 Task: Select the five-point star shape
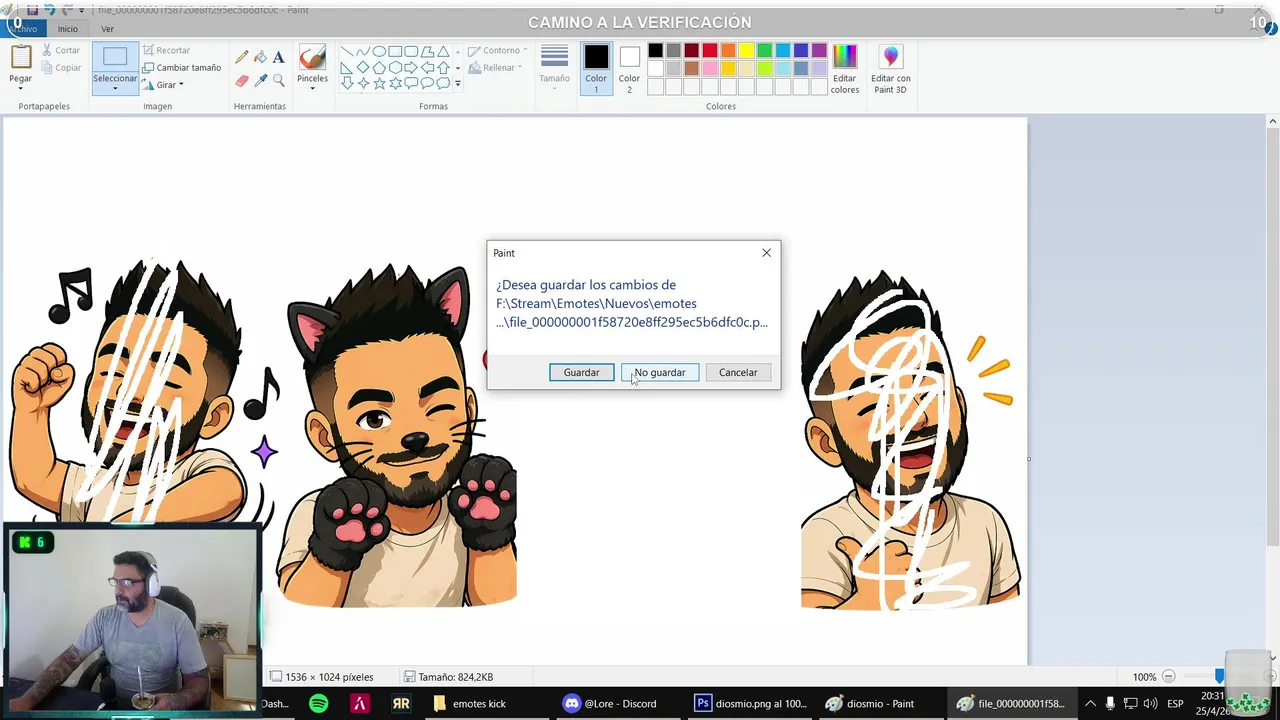pos(379,84)
